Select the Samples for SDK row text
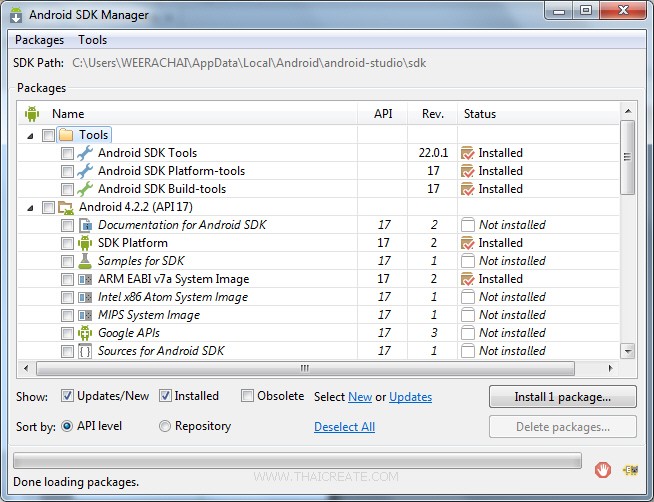Screen dimensions: 654x502 (141, 261)
